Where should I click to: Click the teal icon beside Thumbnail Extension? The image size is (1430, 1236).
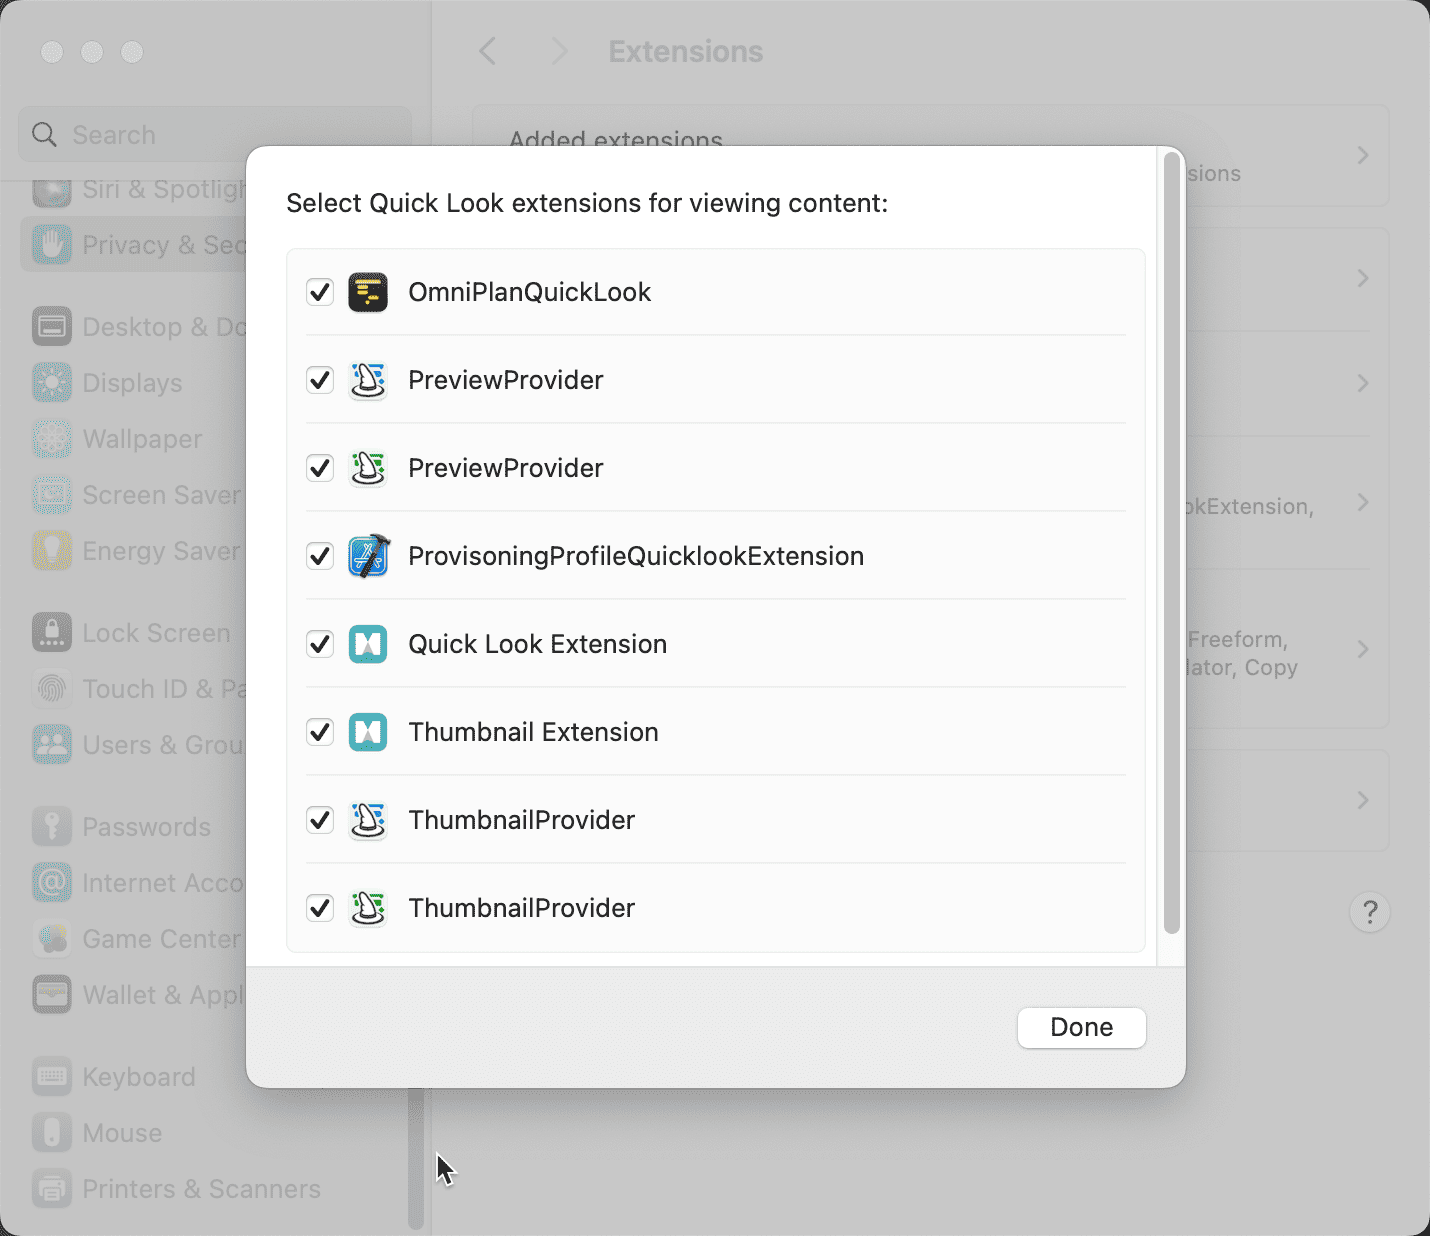point(368,732)
